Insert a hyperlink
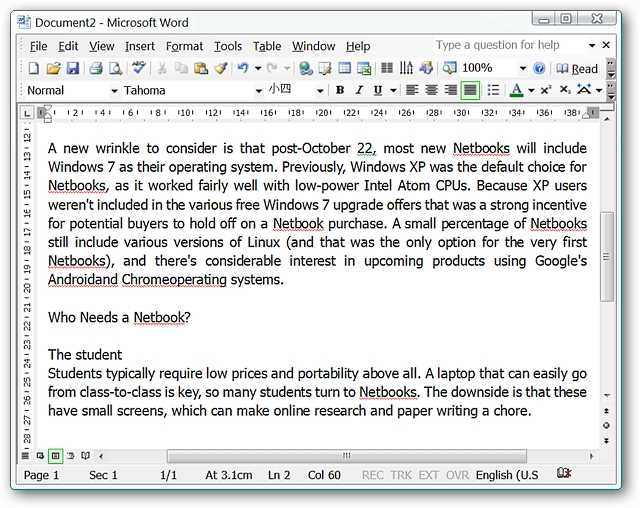 (306, 68)
